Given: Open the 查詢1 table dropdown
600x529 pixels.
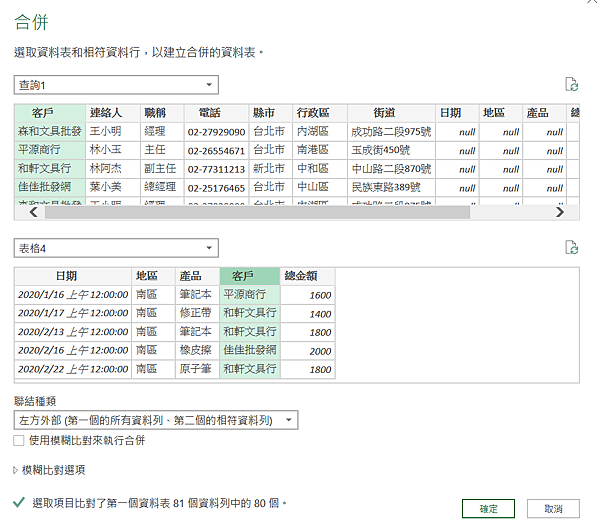Looking at the screenshot, I should pyautogui.click(x=116, y=85).
